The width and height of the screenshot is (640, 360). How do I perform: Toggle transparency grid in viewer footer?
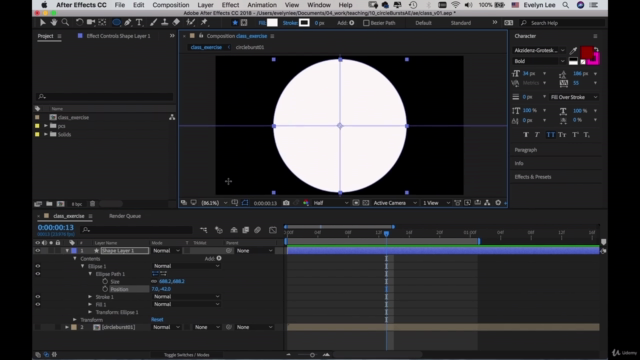tap(366, 203)
